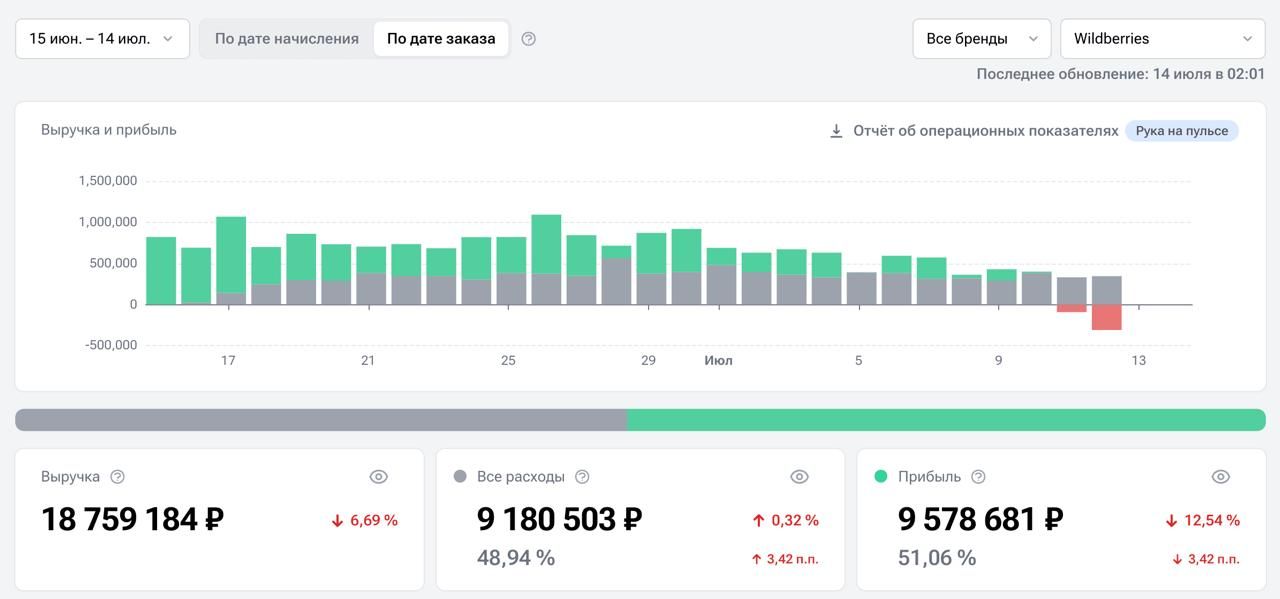The height and width of the screenshot is (599, 1280).
Task: Open the date range dropdown 15 июн. – 14 июл.
Action: (x=102, y=39)
